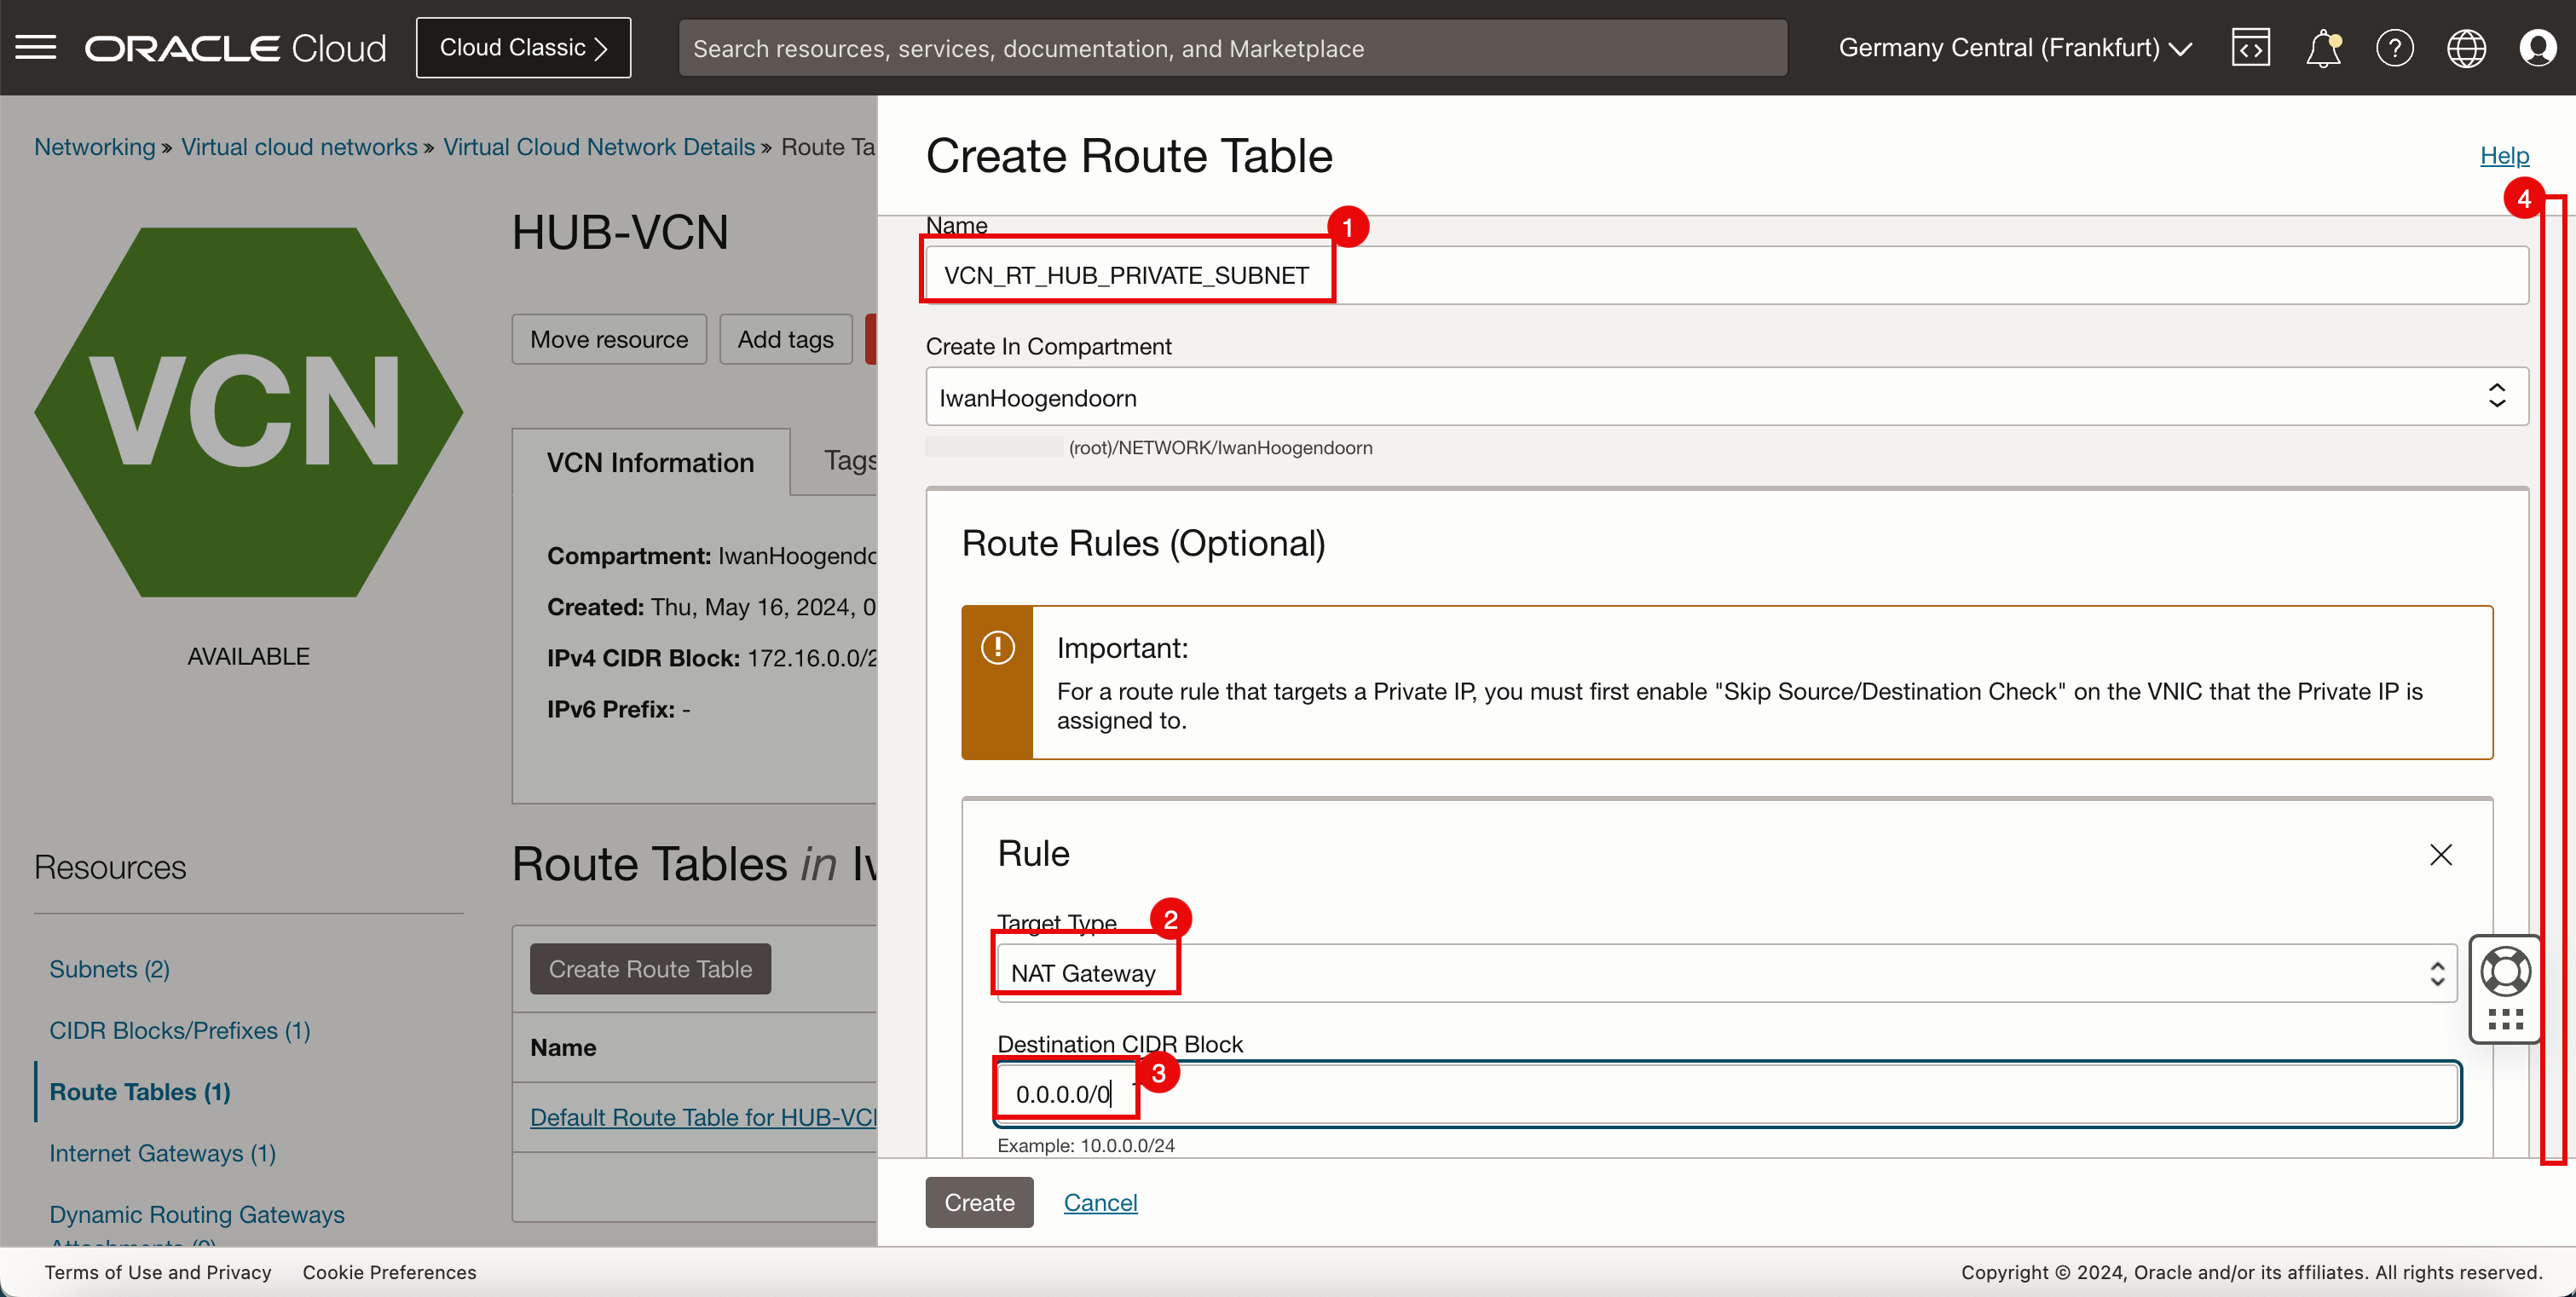Open the Cloud Shell developer tools icon
Viewport: 2576px width, 1297px height.
tap(2250, 47)
